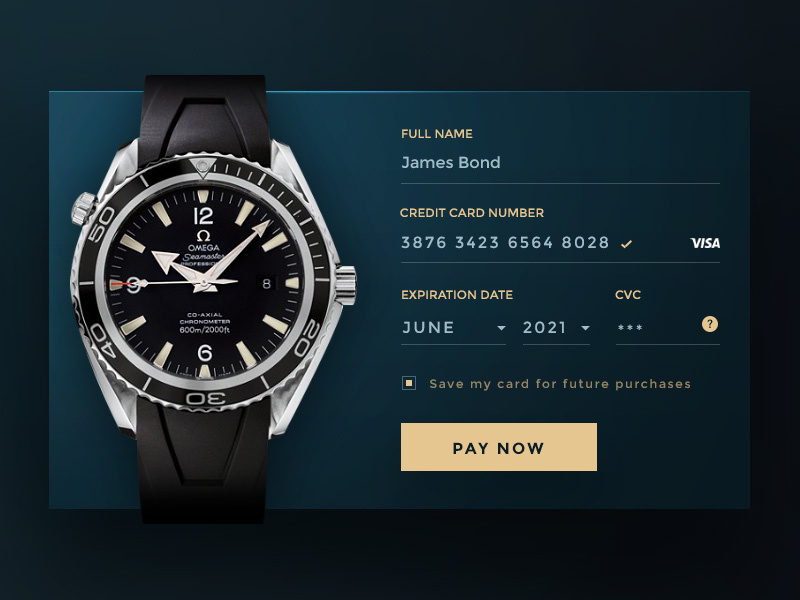Screen dimensions: 800x600
Task: Click the CREDIT CARD NUMBER label
Action: click(x=472, y=213)
